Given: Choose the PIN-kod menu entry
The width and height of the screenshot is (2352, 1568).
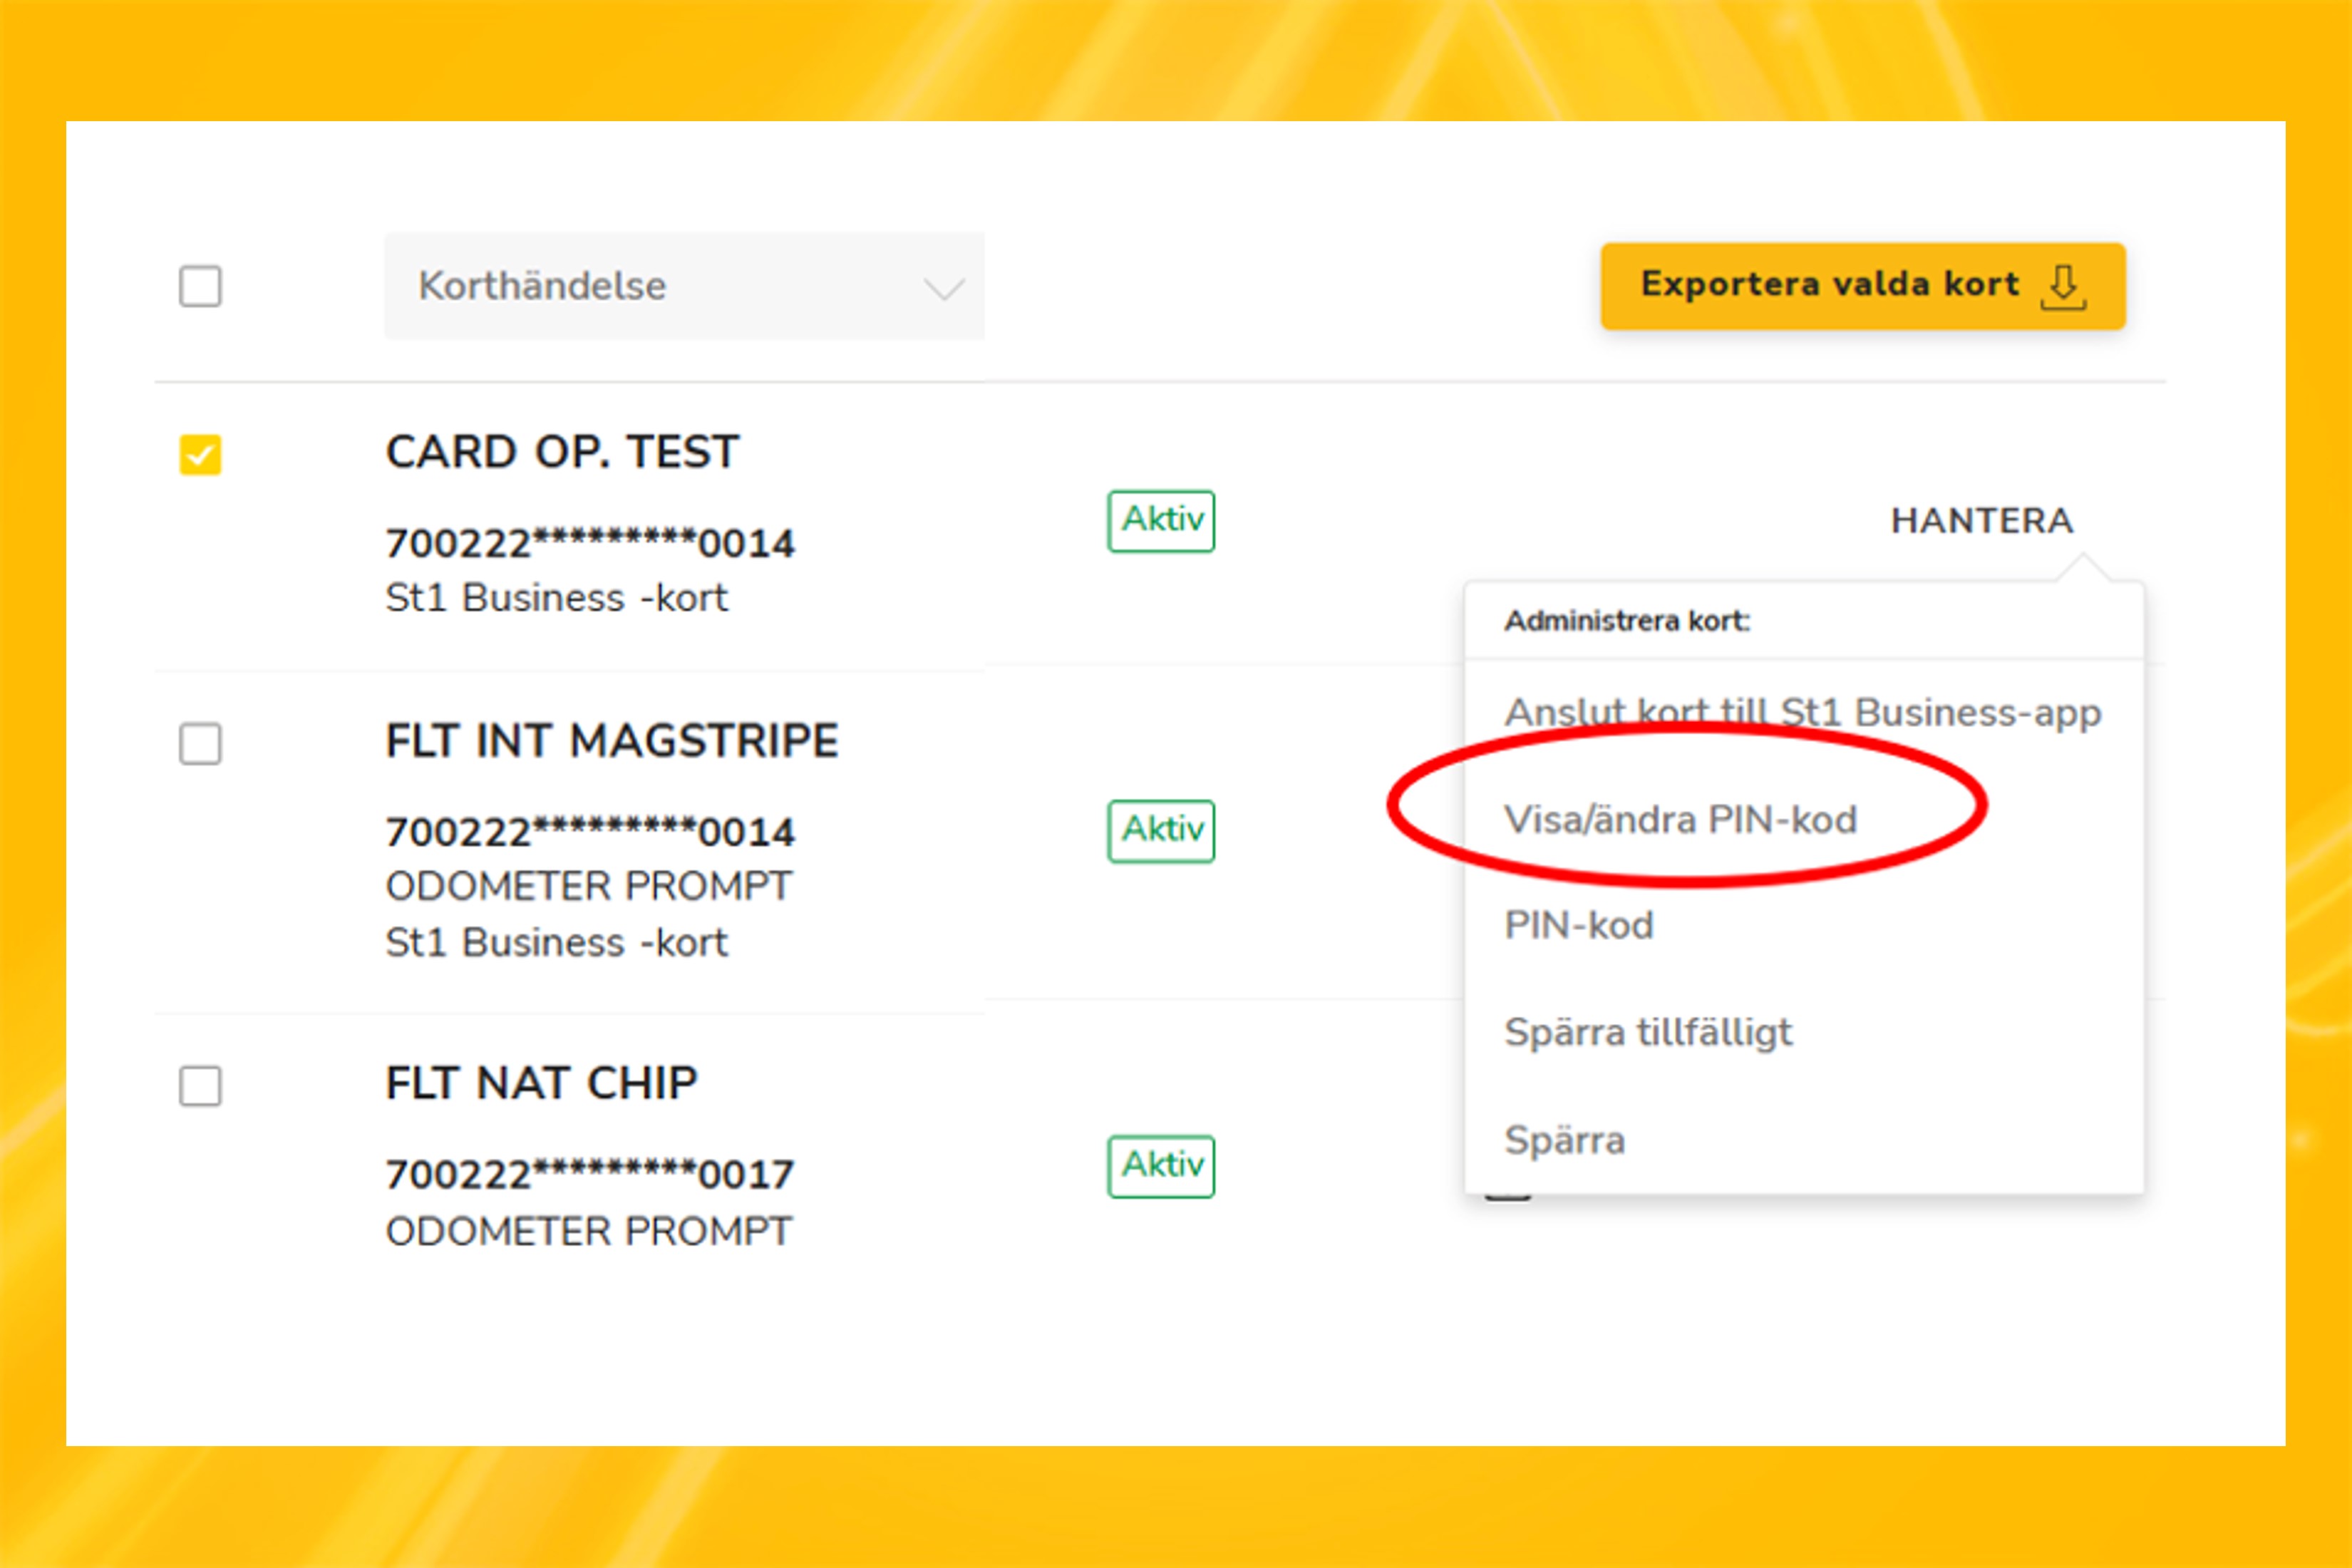Looking at the screenshot, I should click(x=1578, y=926).
